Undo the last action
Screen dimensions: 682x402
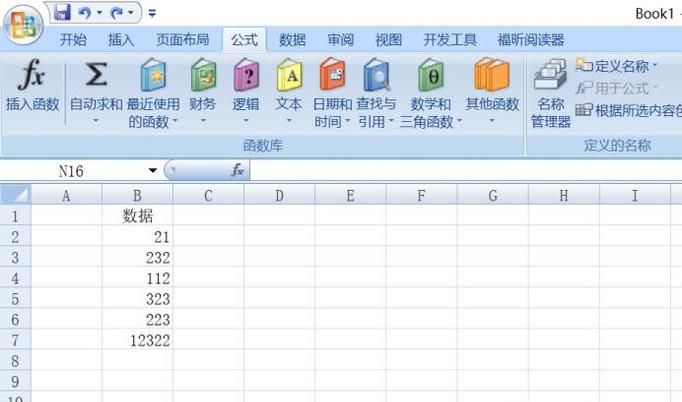pos(85,13)
